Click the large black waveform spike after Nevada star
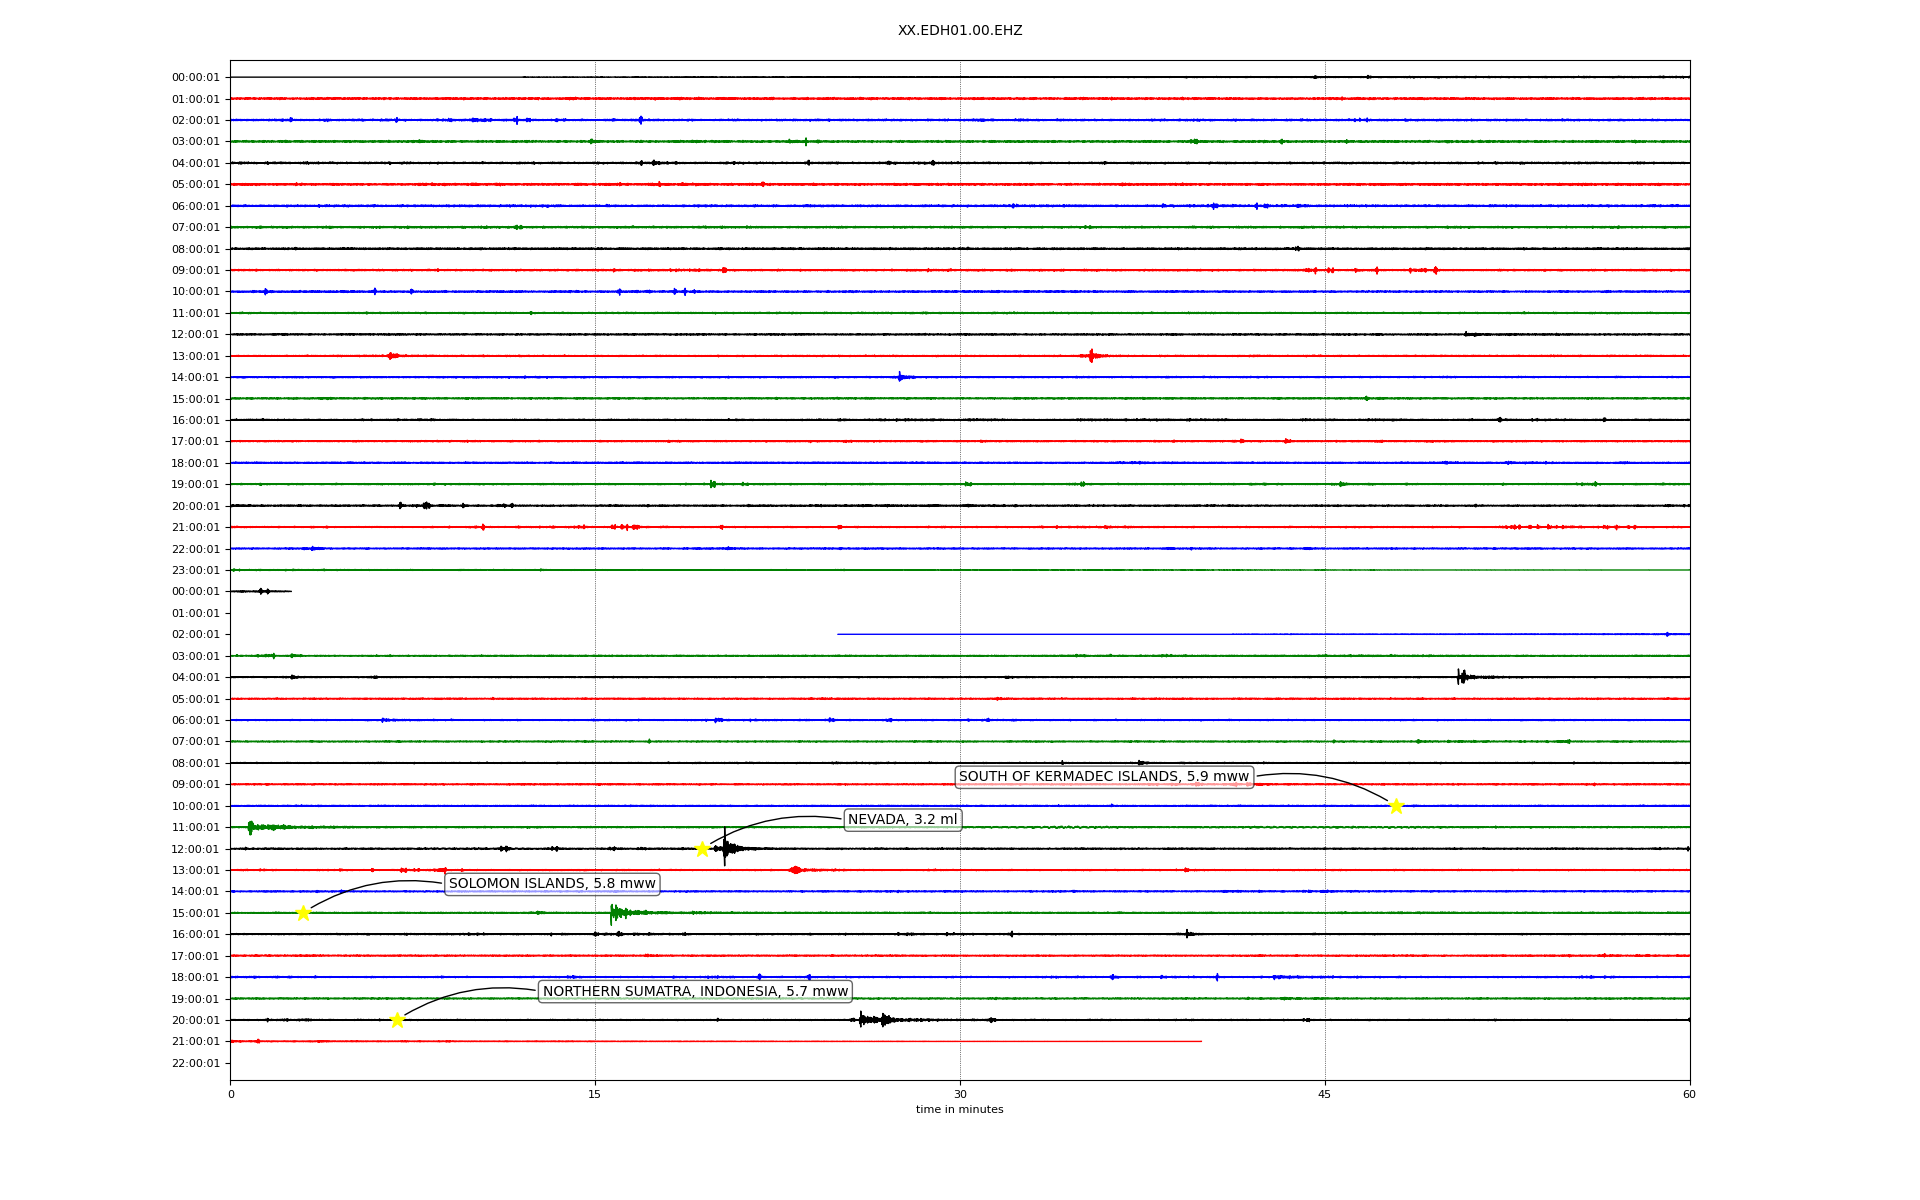This screenshot has height=1200, width=1920. point(726,848)
